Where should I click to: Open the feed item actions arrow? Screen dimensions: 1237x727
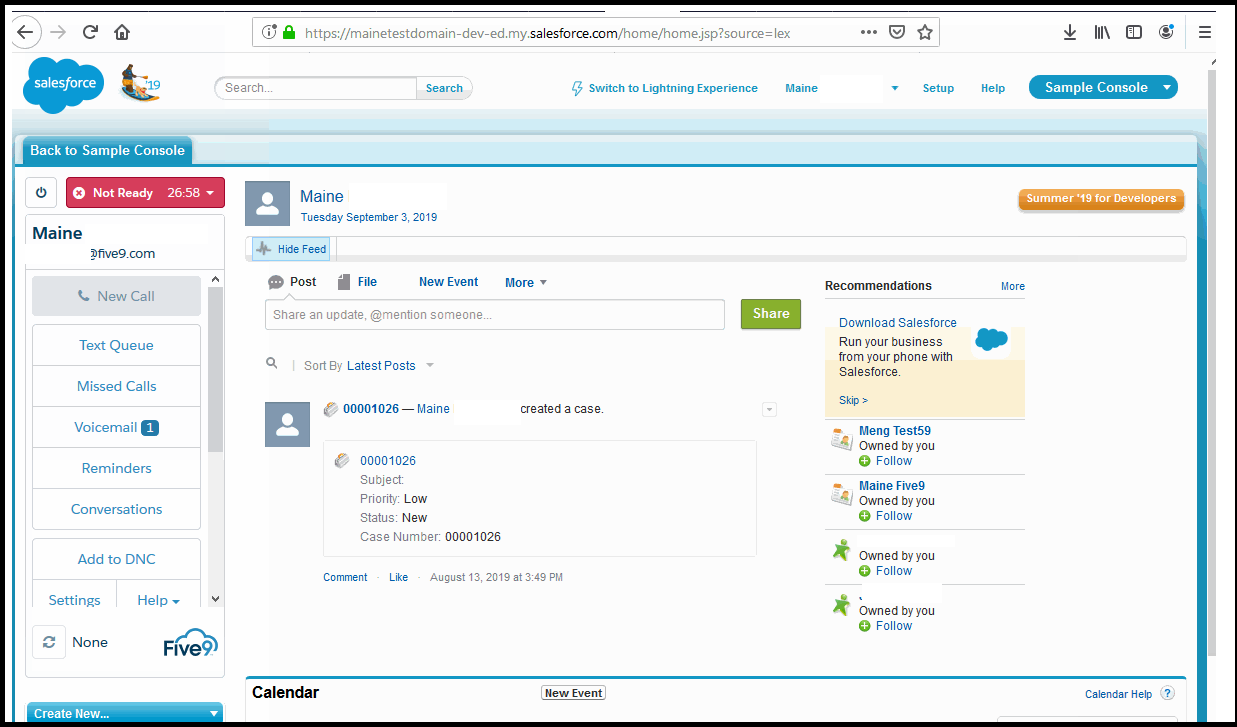[769, 409]
